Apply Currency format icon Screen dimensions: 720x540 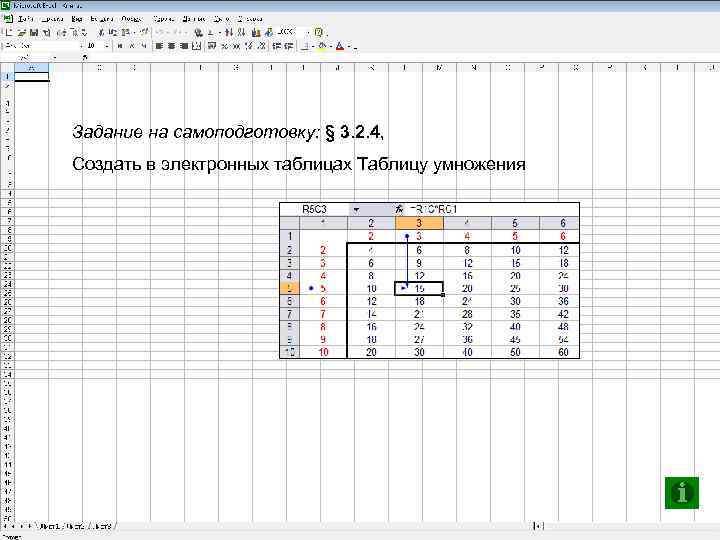point(212,46)
